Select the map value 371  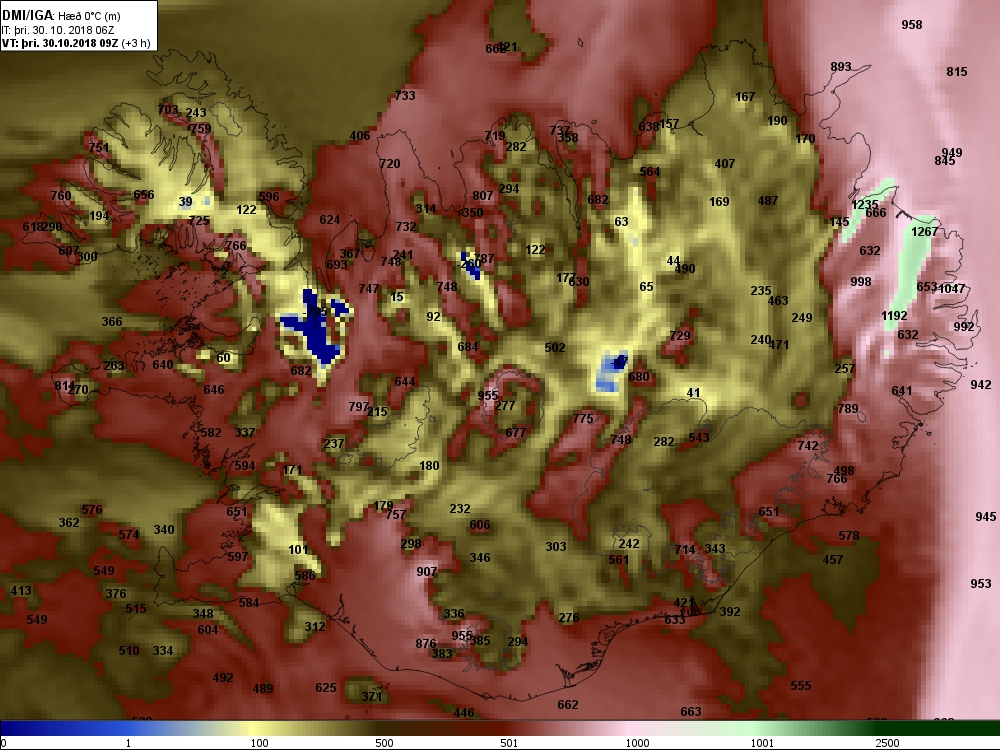coord(372,696)
